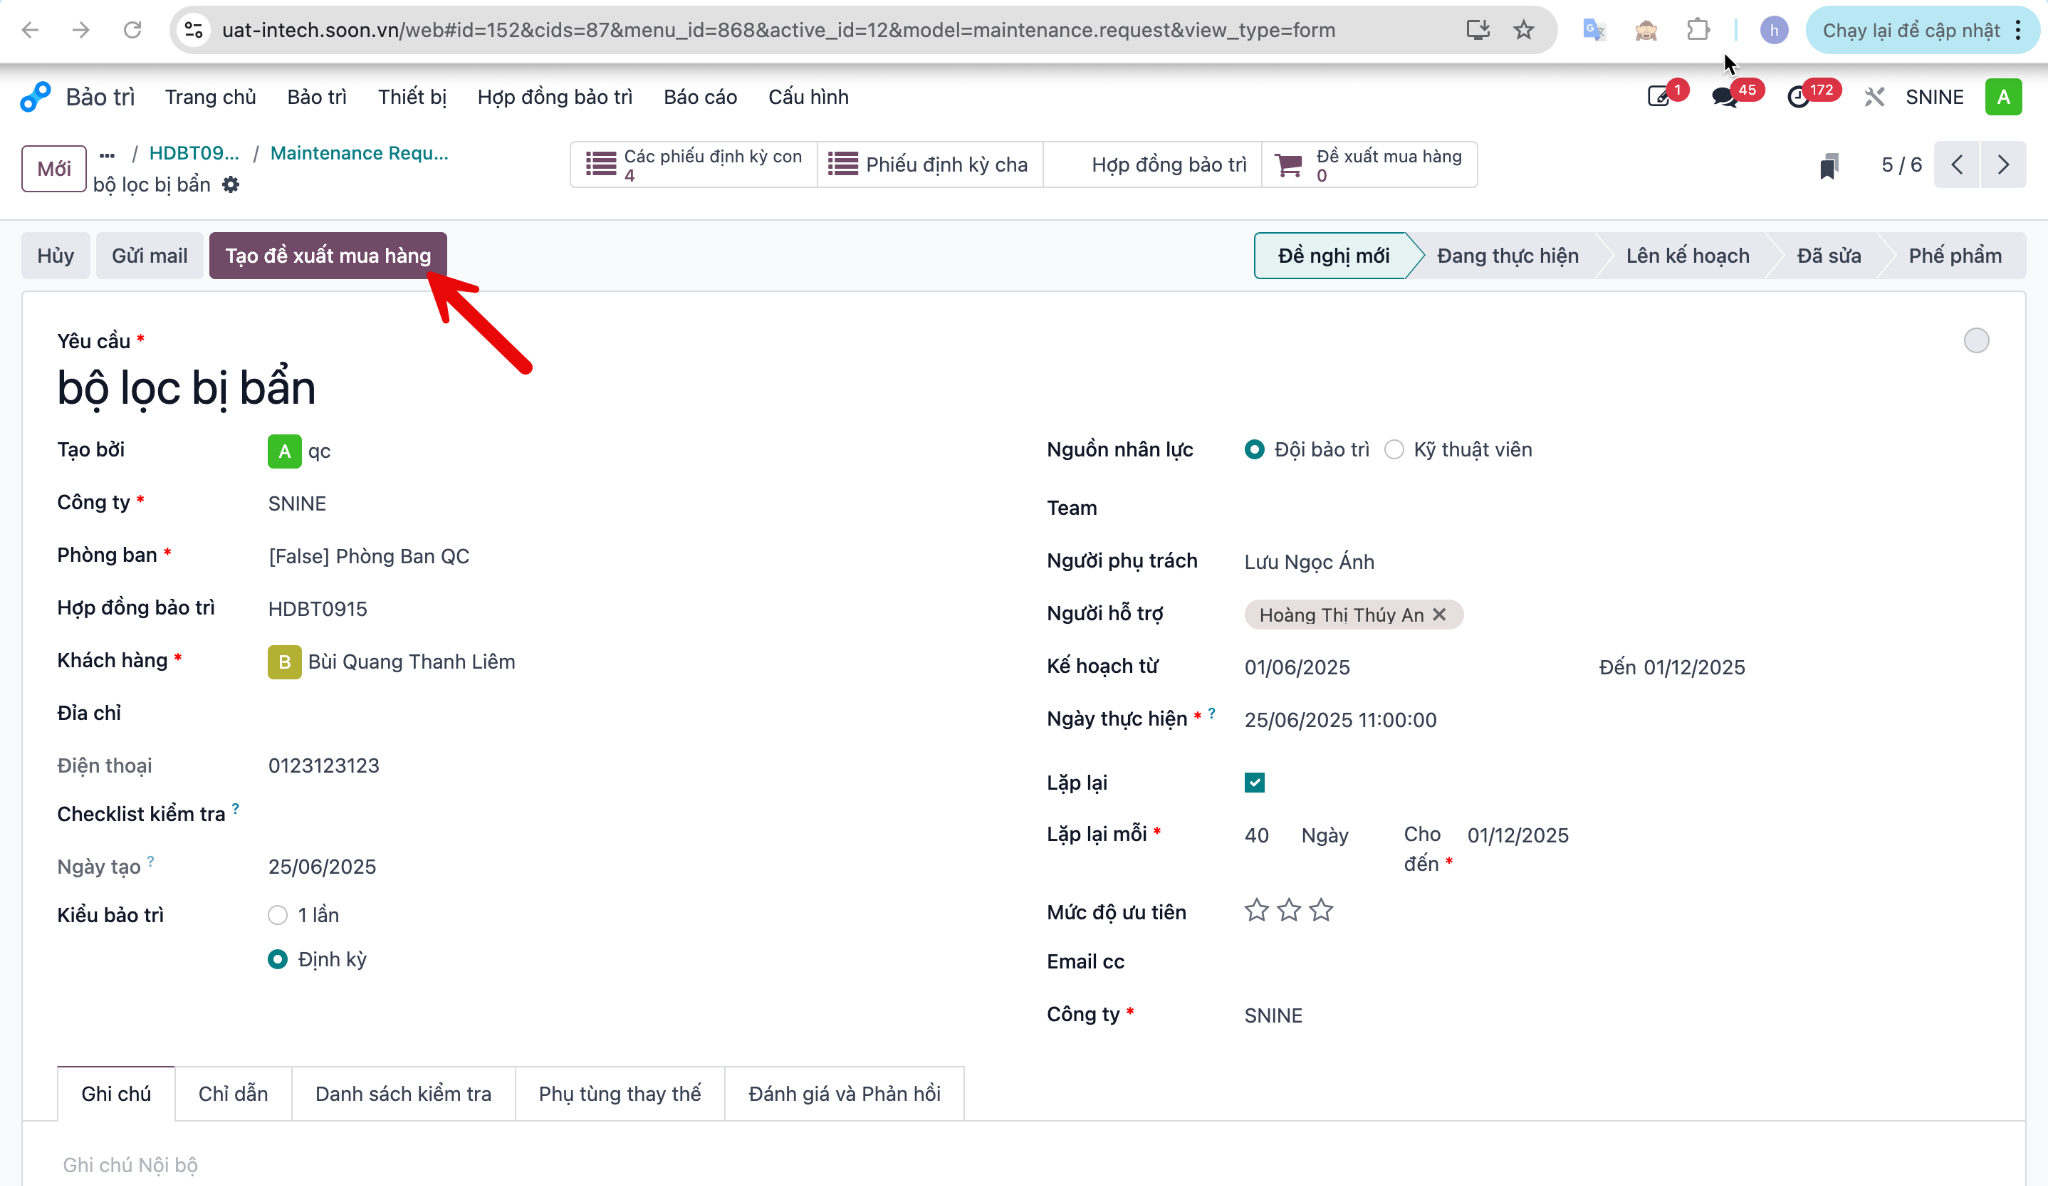
Task: Open notes icon with badge 1
Action: [1660, 96]
